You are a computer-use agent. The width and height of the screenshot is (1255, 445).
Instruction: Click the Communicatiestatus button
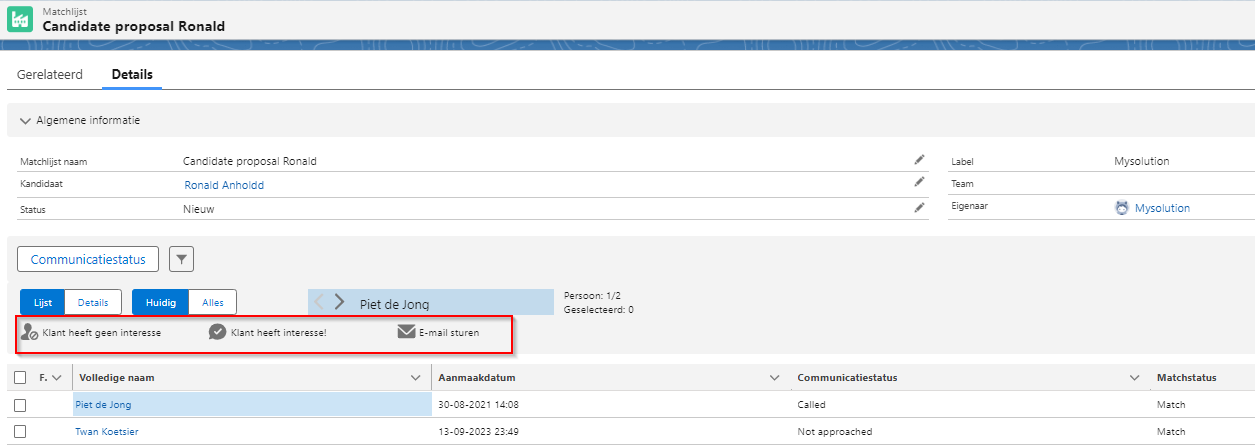pyautogui.click(x=88, y=260)
